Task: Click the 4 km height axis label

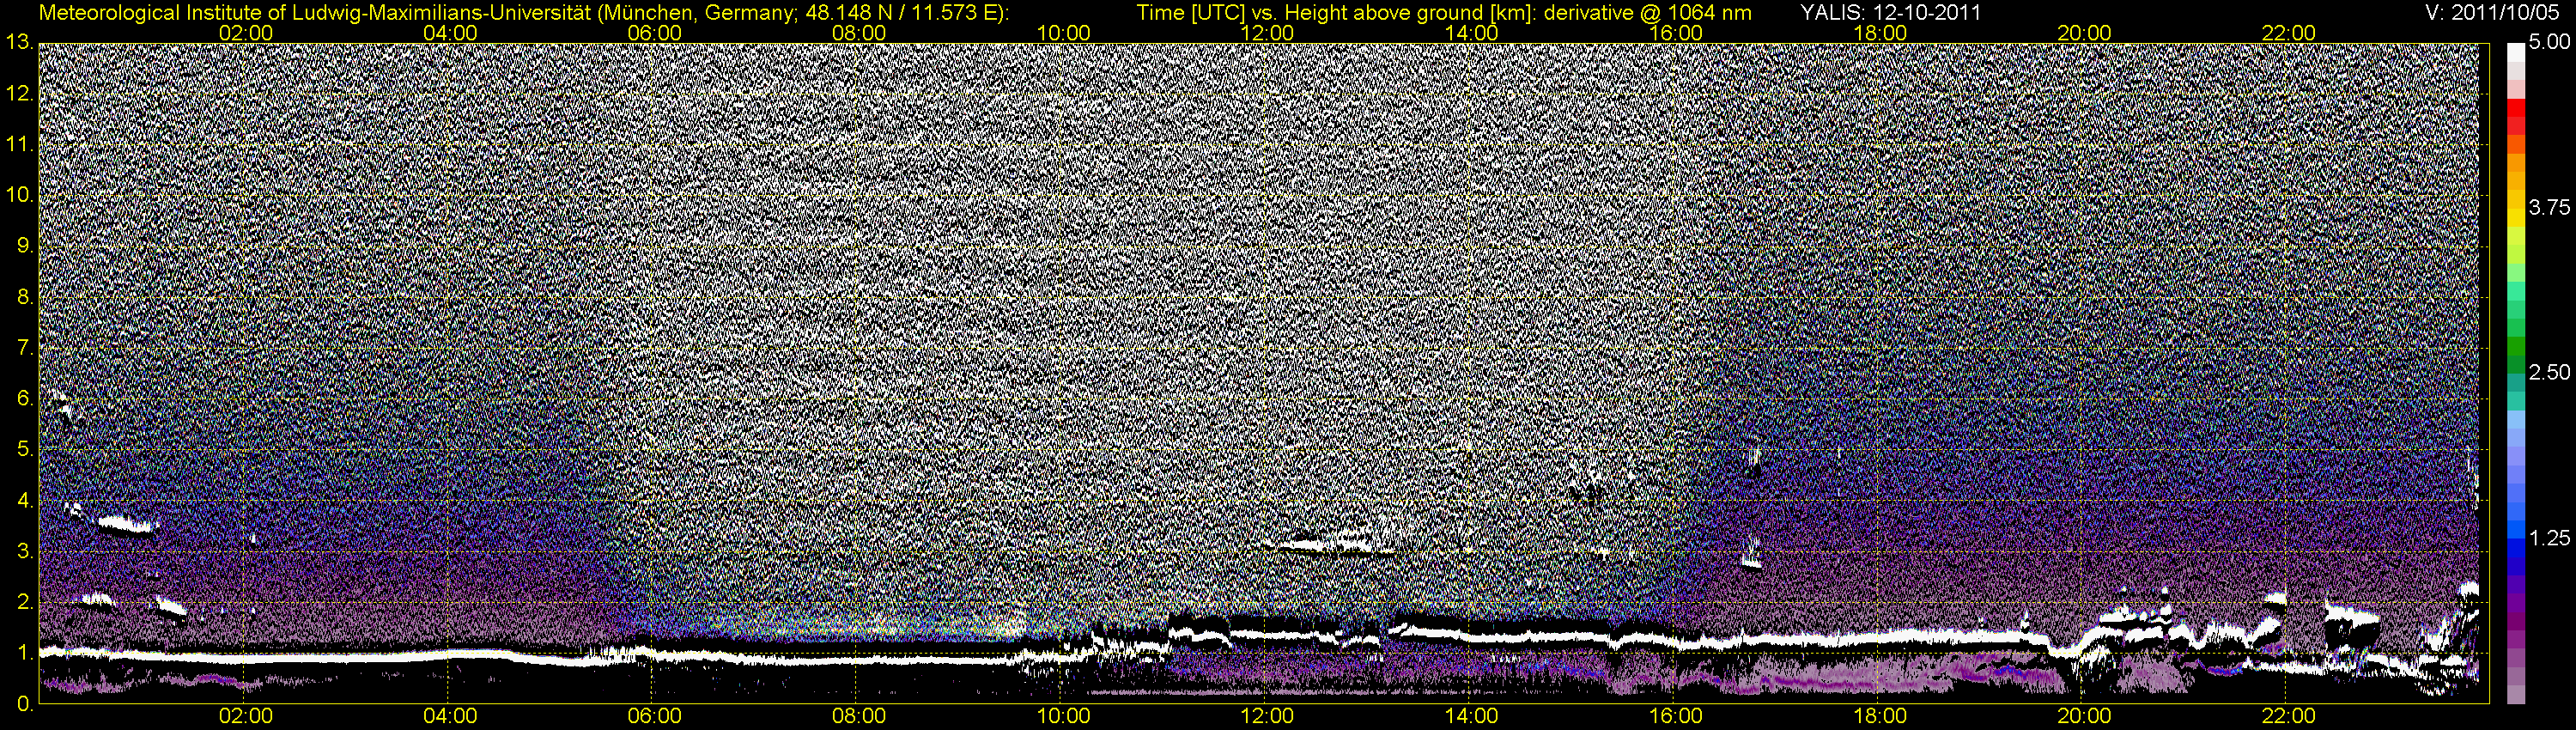Action: tap(25, 501)
